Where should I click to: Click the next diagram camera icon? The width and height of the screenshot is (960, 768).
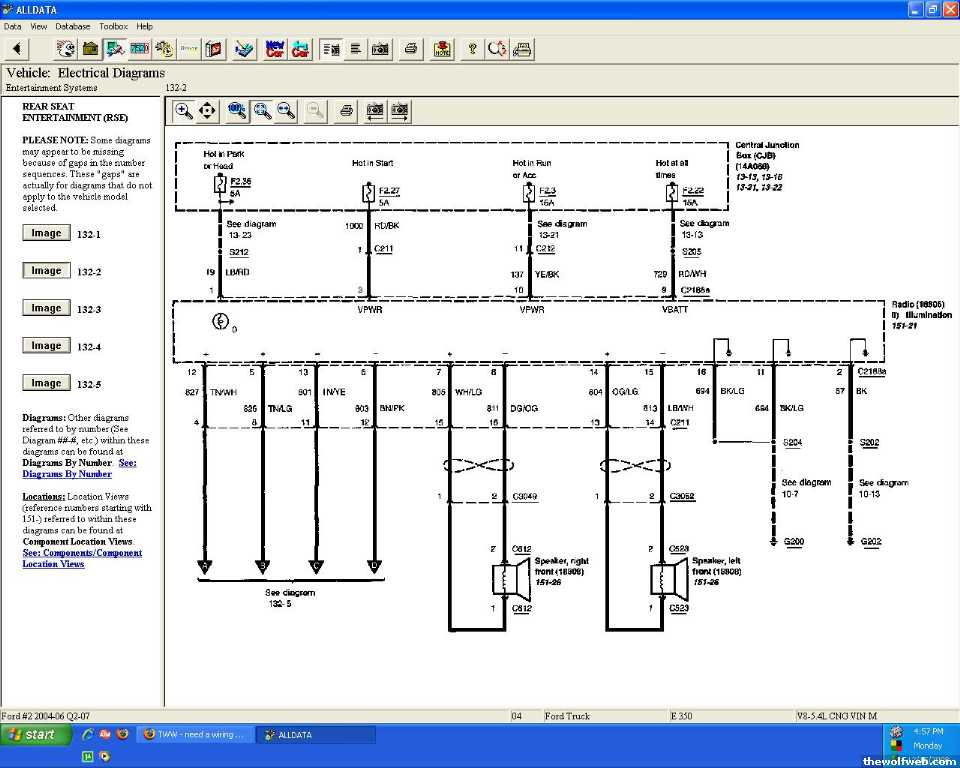coord(400,111)
